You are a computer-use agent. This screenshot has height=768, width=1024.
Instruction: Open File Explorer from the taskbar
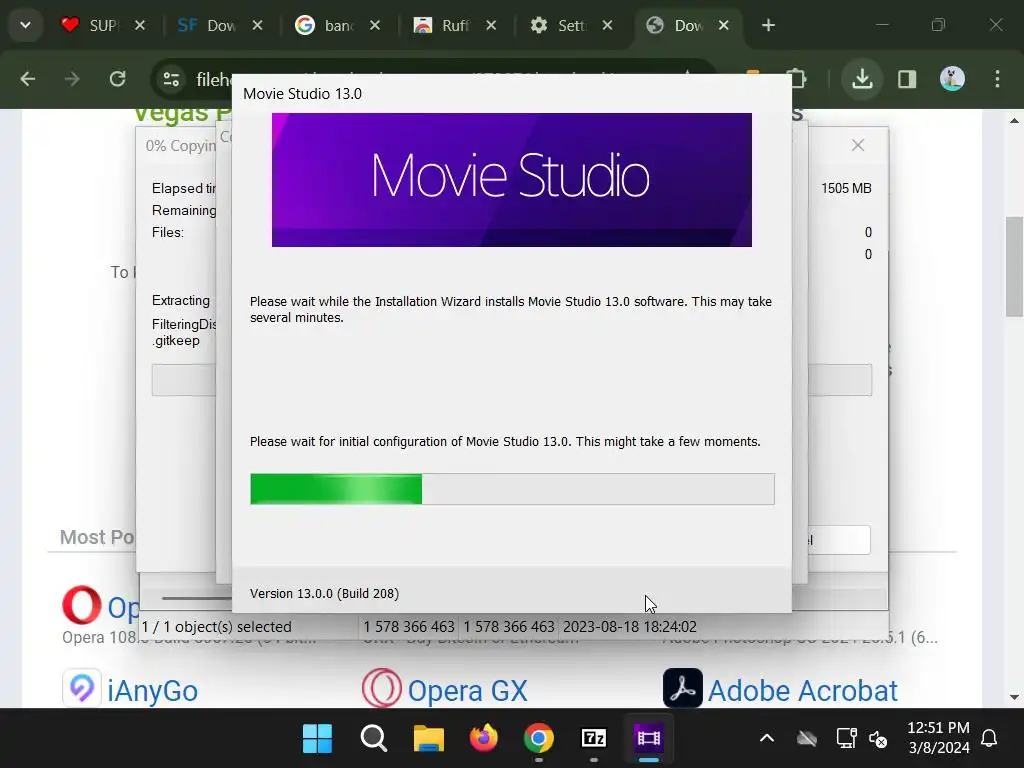pyautogui.click(x=429, y=738)
